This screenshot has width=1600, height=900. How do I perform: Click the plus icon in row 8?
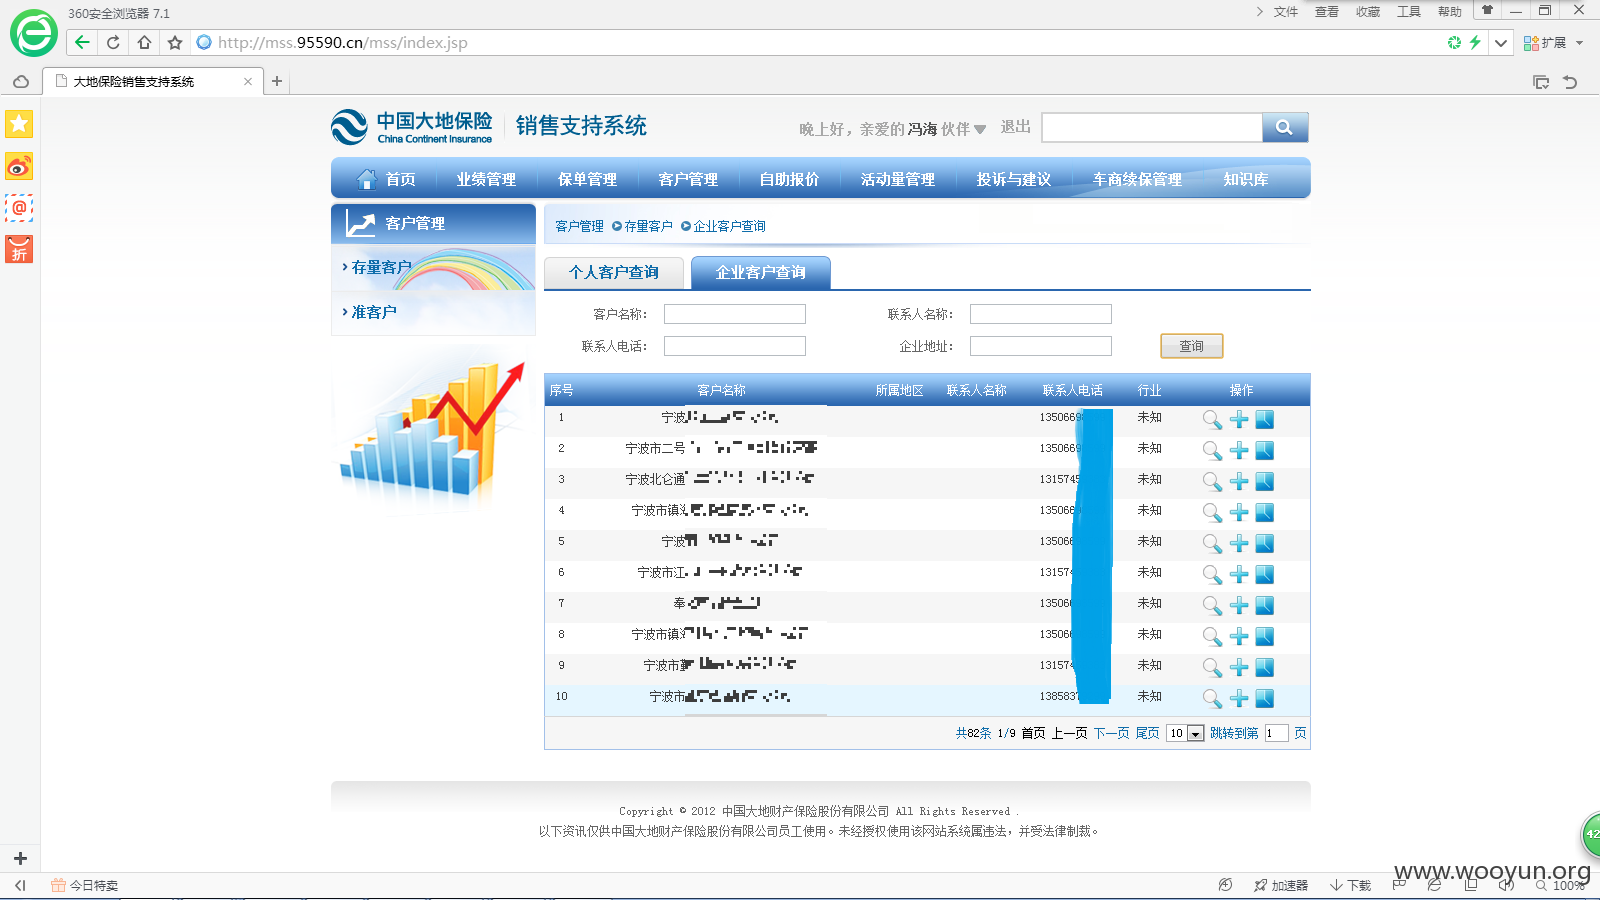coord(1239,637)
